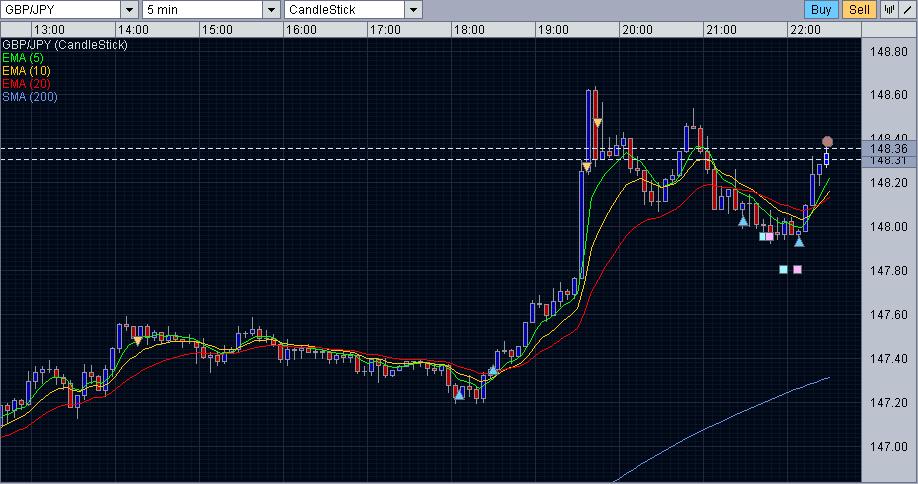The height and width of the screenshot is (484, 918).
Task: Click the blue triangle at the 147.20 low near 18:00
Action: (459, 395)
